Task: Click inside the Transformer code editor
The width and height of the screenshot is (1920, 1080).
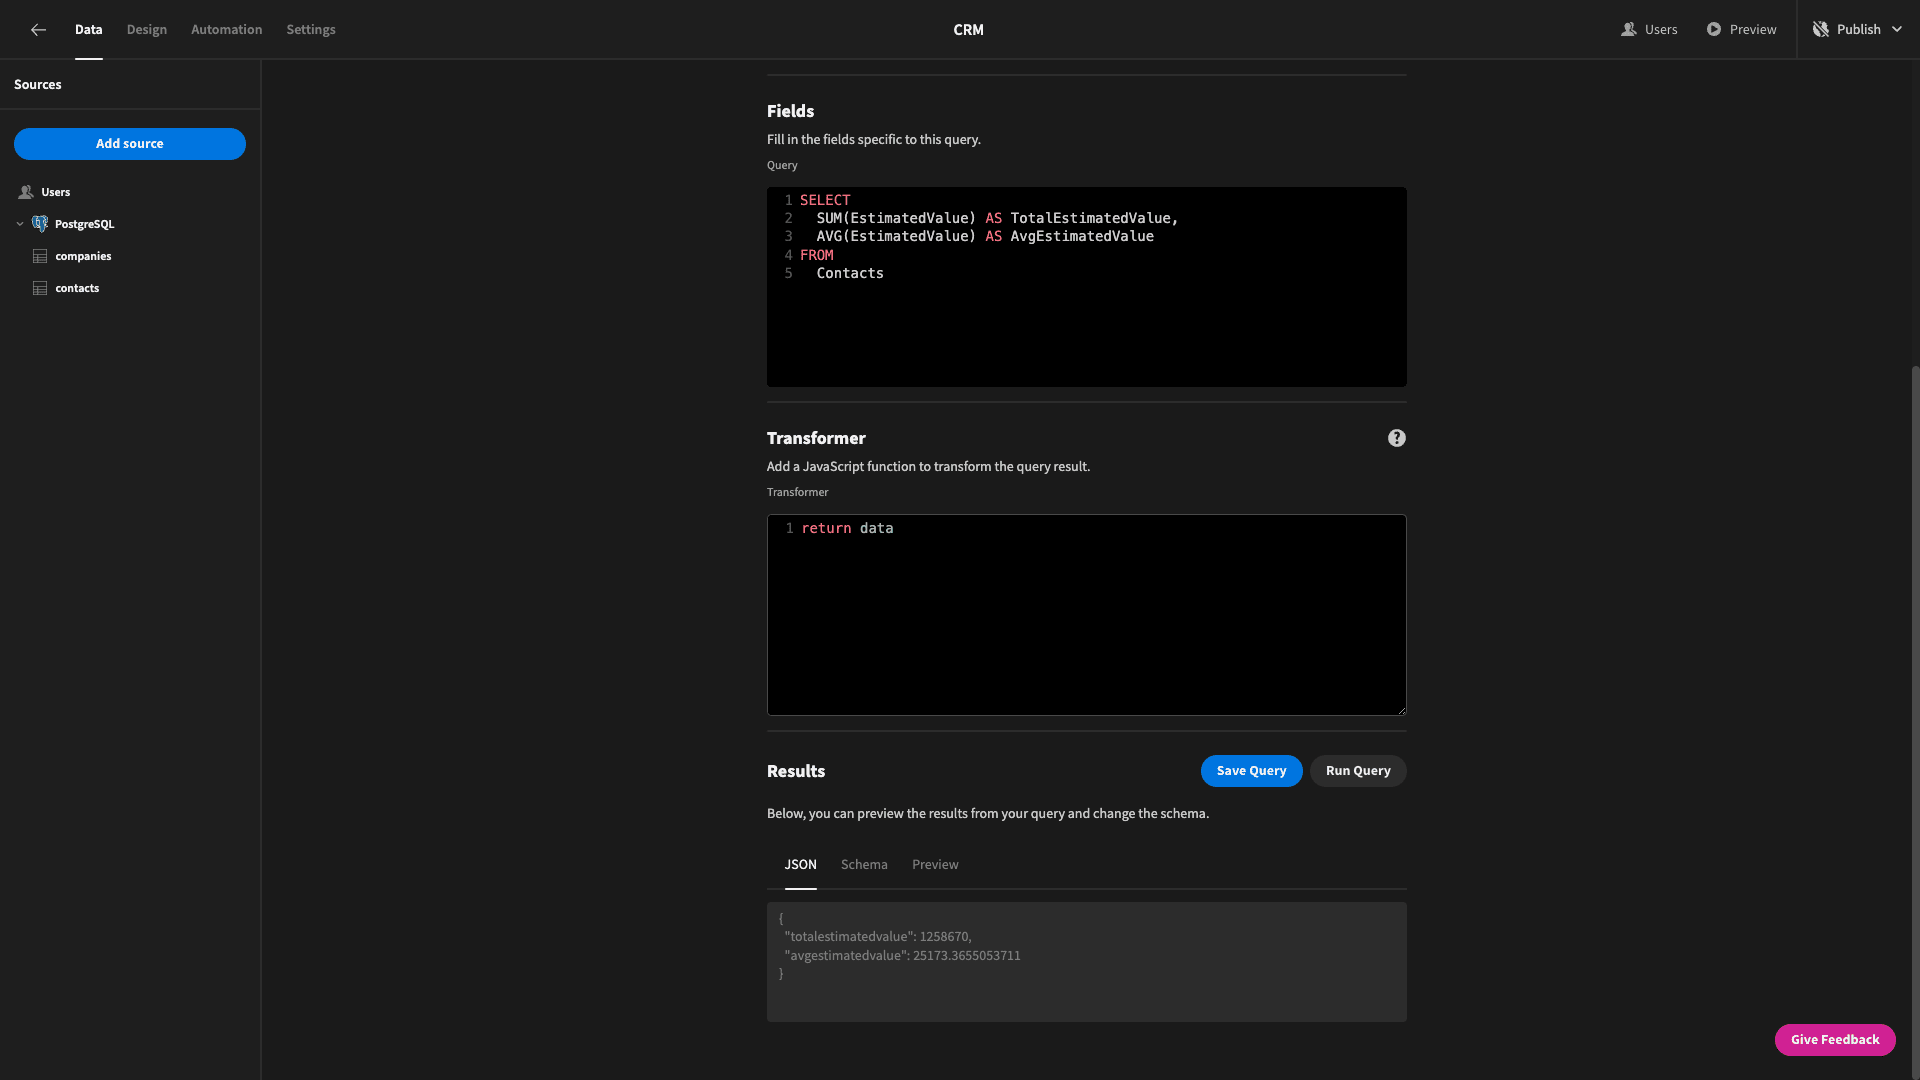Action: pyautogui.click(x=1087, y=615)
